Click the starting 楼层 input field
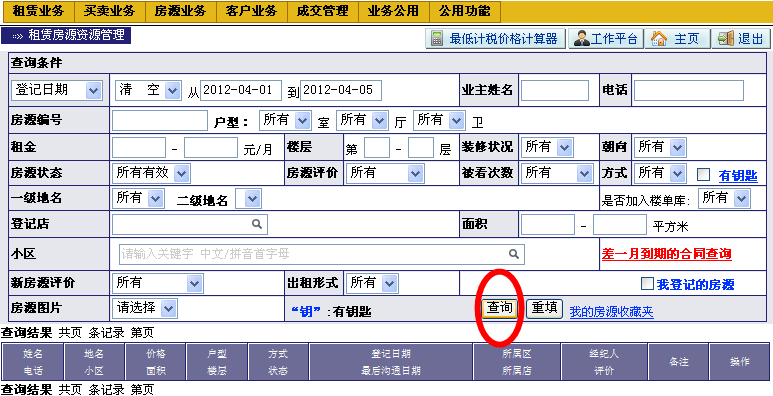The width and height of the screenshot is (773, 396). coord(377,147)
